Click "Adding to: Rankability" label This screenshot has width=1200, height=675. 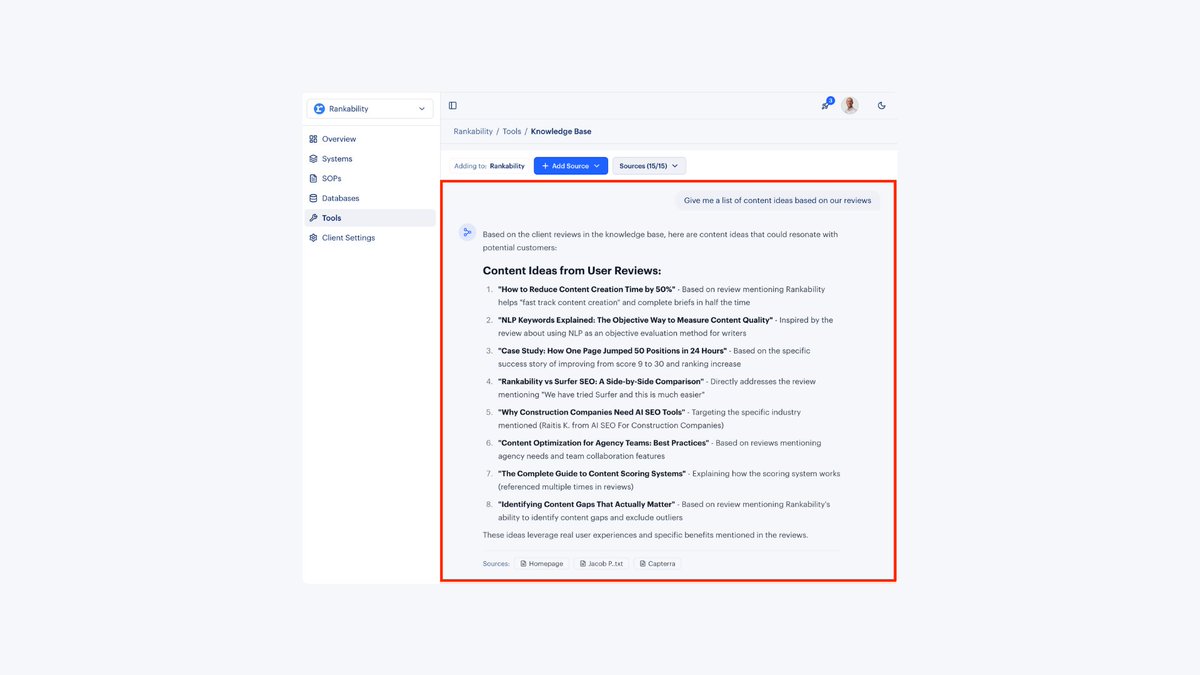[489, 166]
